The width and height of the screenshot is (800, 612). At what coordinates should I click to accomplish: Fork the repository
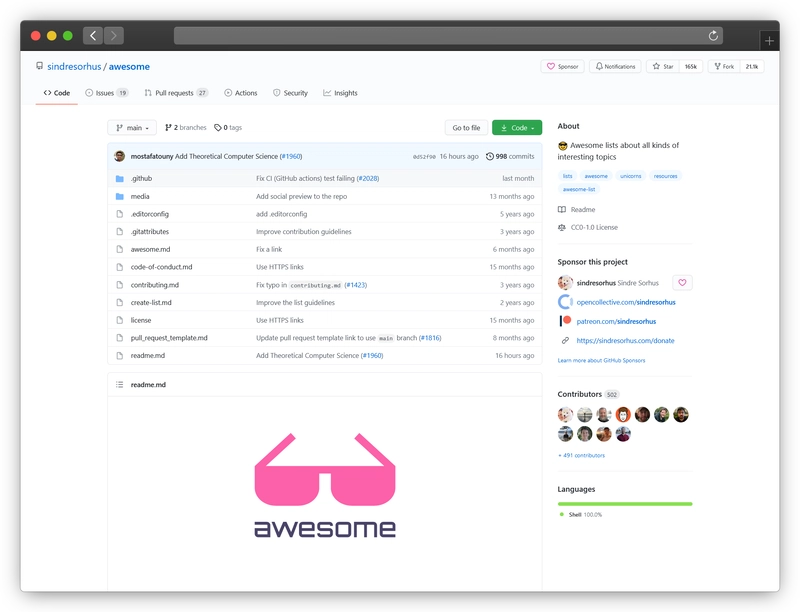724,66
